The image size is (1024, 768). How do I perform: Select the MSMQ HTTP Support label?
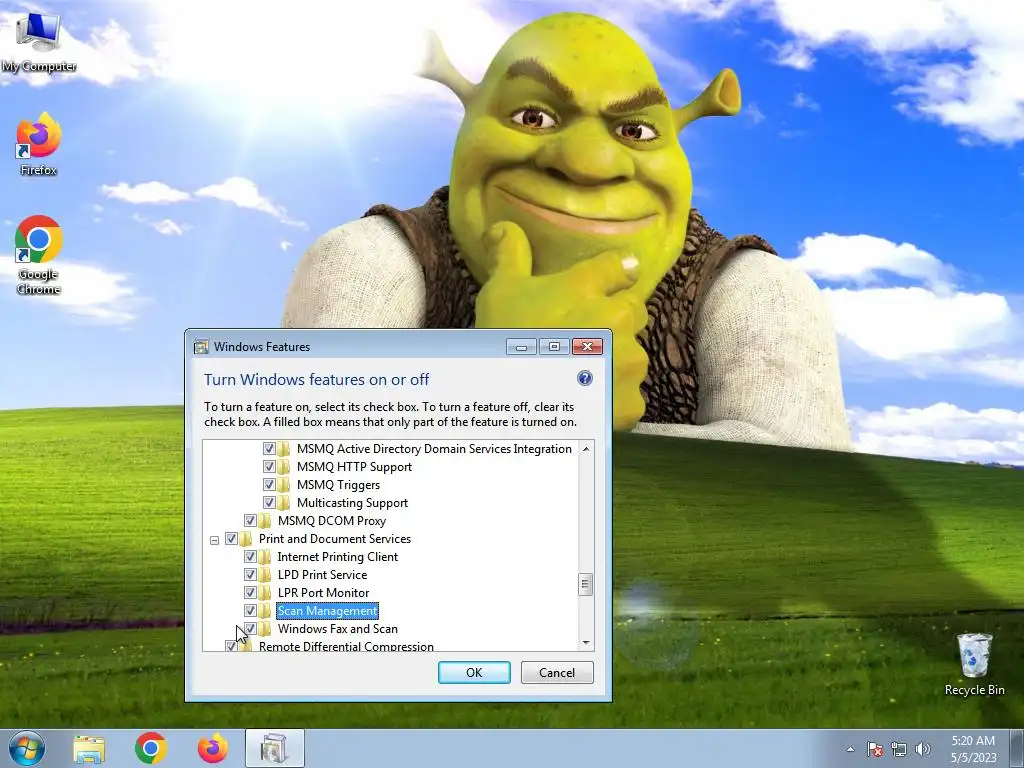point(354,466)
